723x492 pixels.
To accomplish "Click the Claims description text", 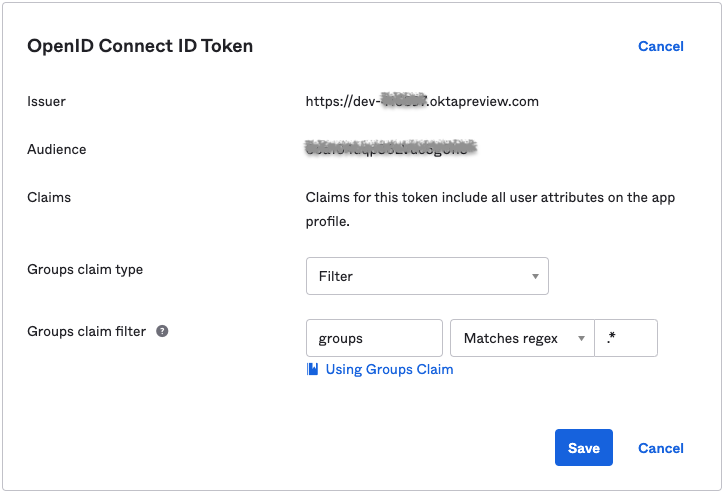I will pyautogui.click(x=490, y=209).
